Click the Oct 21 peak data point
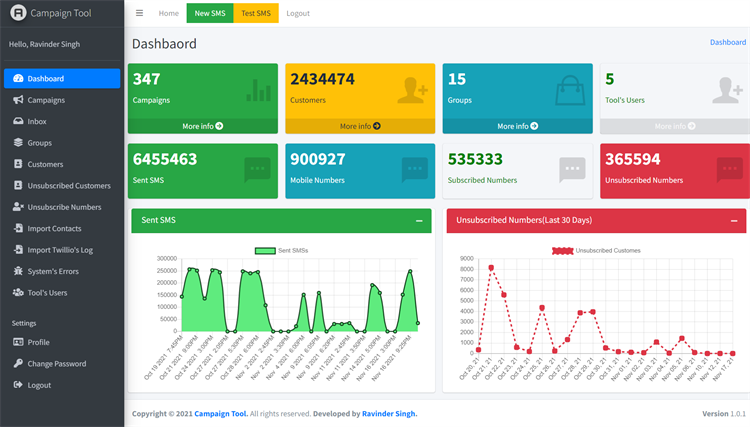The image size is (750, 427). 491,268
